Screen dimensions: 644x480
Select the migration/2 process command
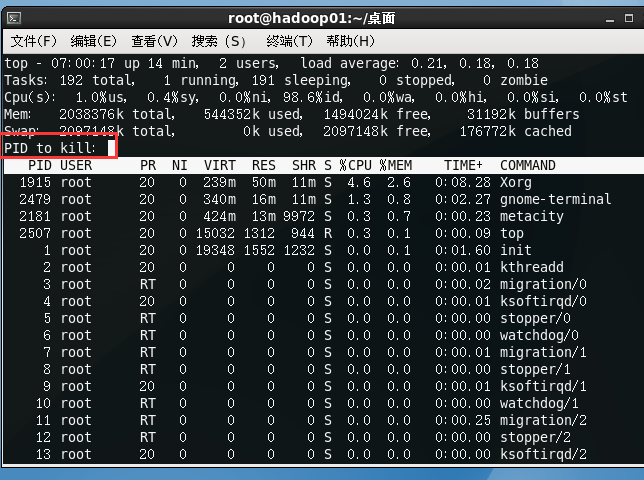pos(543,420)
